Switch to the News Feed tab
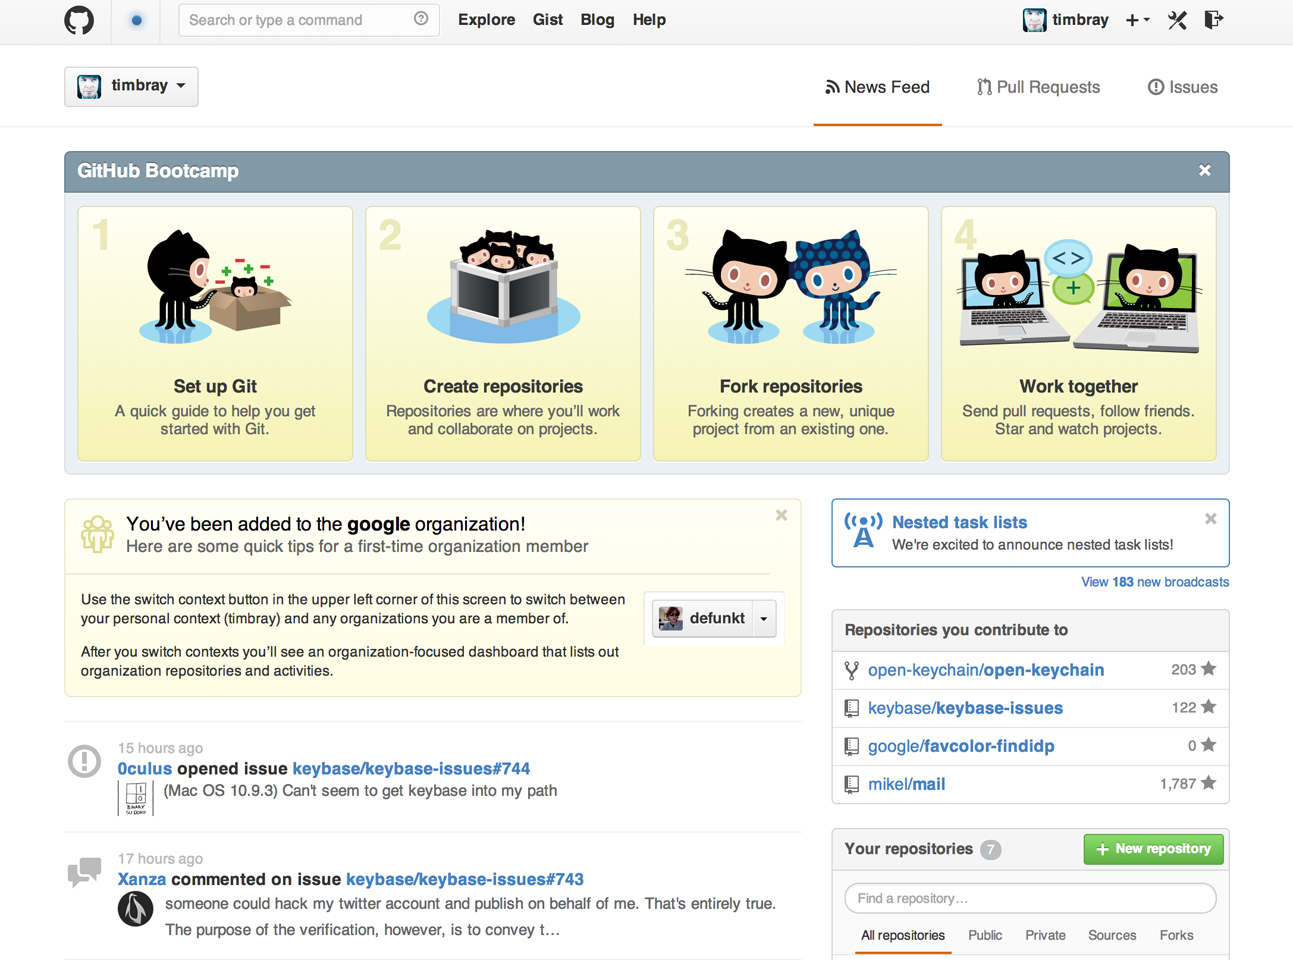This screenshot has height=960, width=1293. tap(878, 88)
